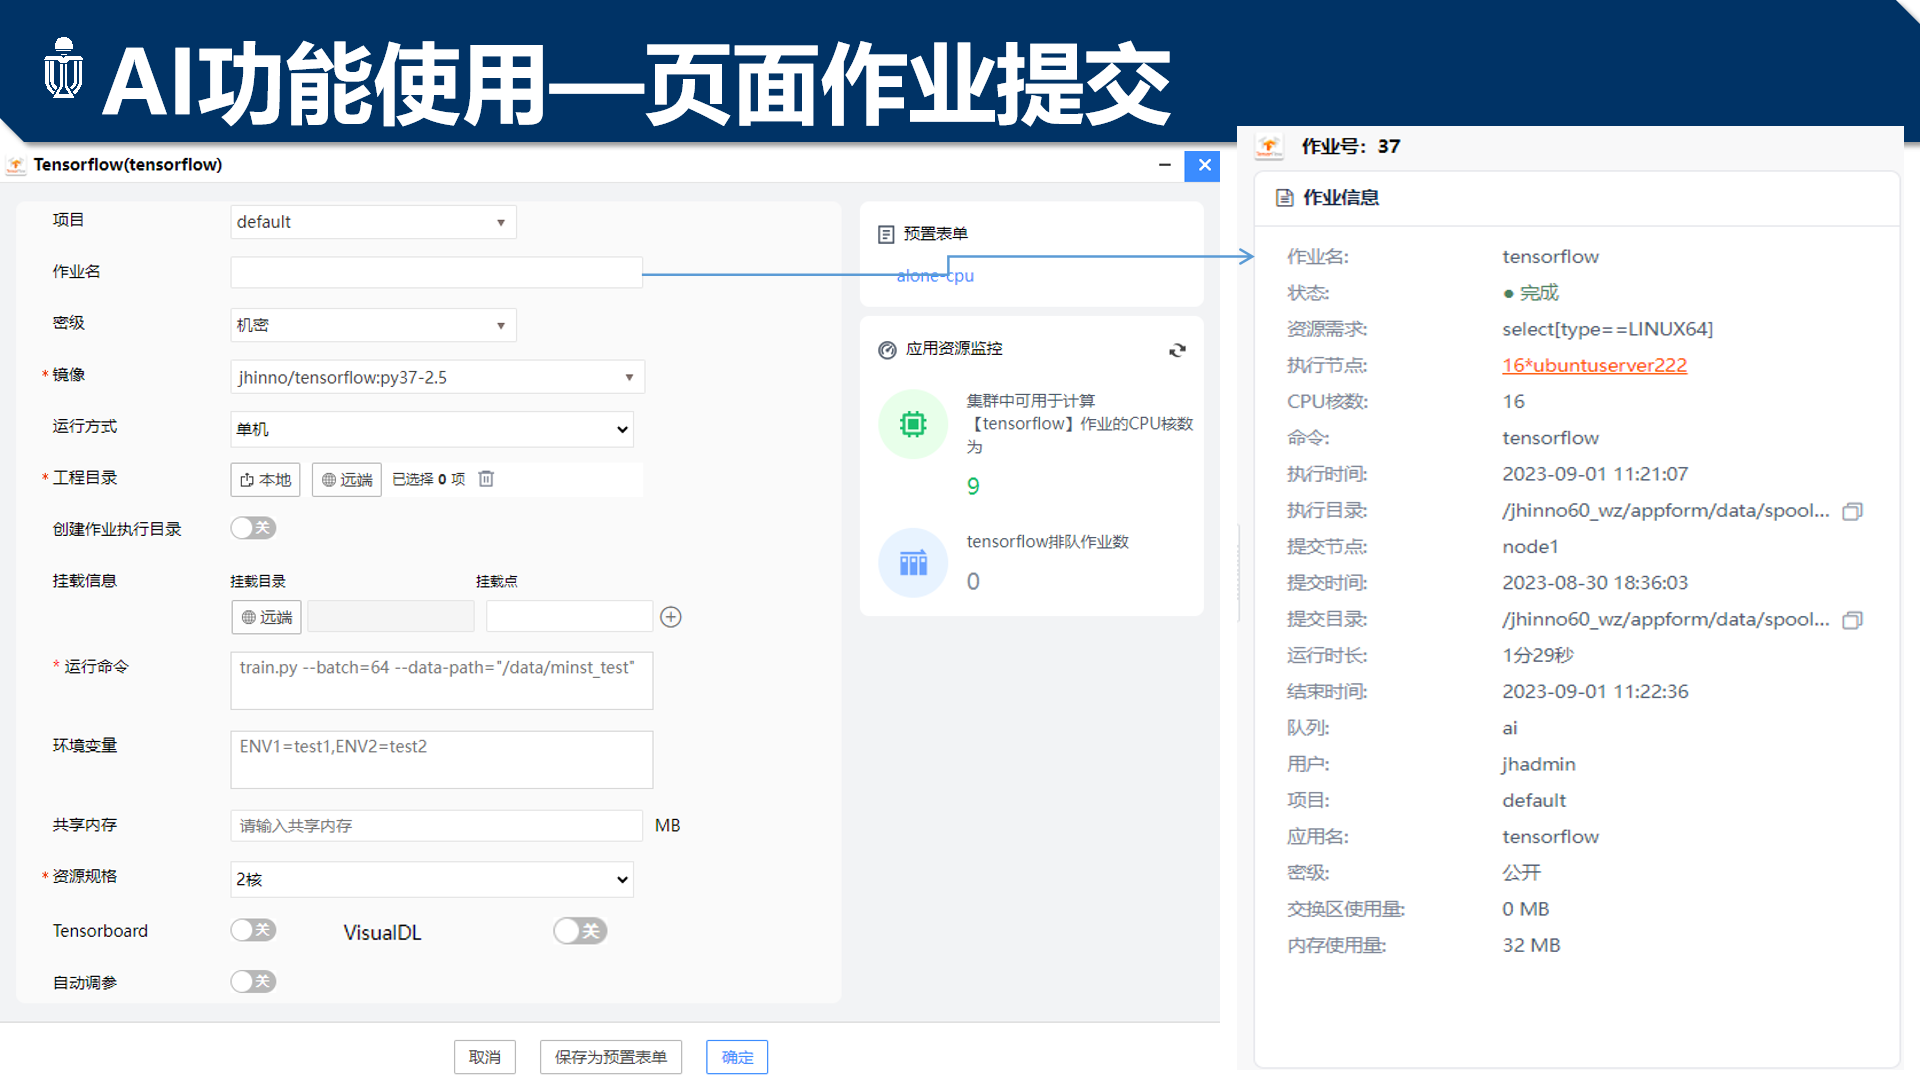Toggle 创建作业执行目录 switch
The height and width of the screenshot is (1080, 1920).
click(x=253, y=528)
